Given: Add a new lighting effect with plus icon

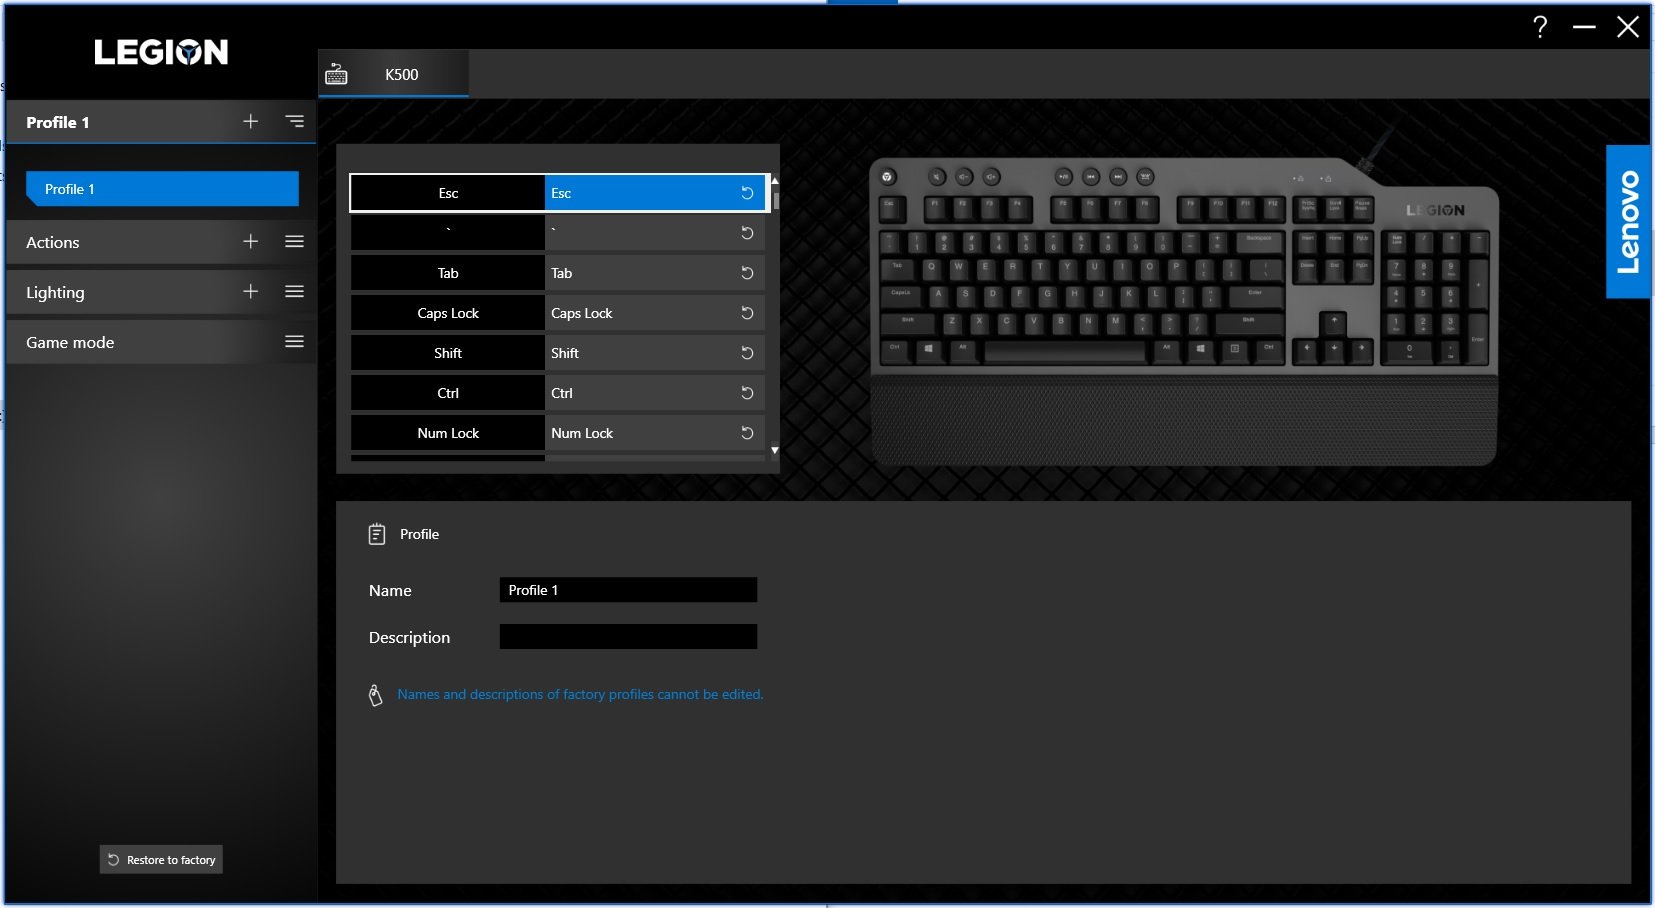Looking at the screenshot, I should point(250,291).
